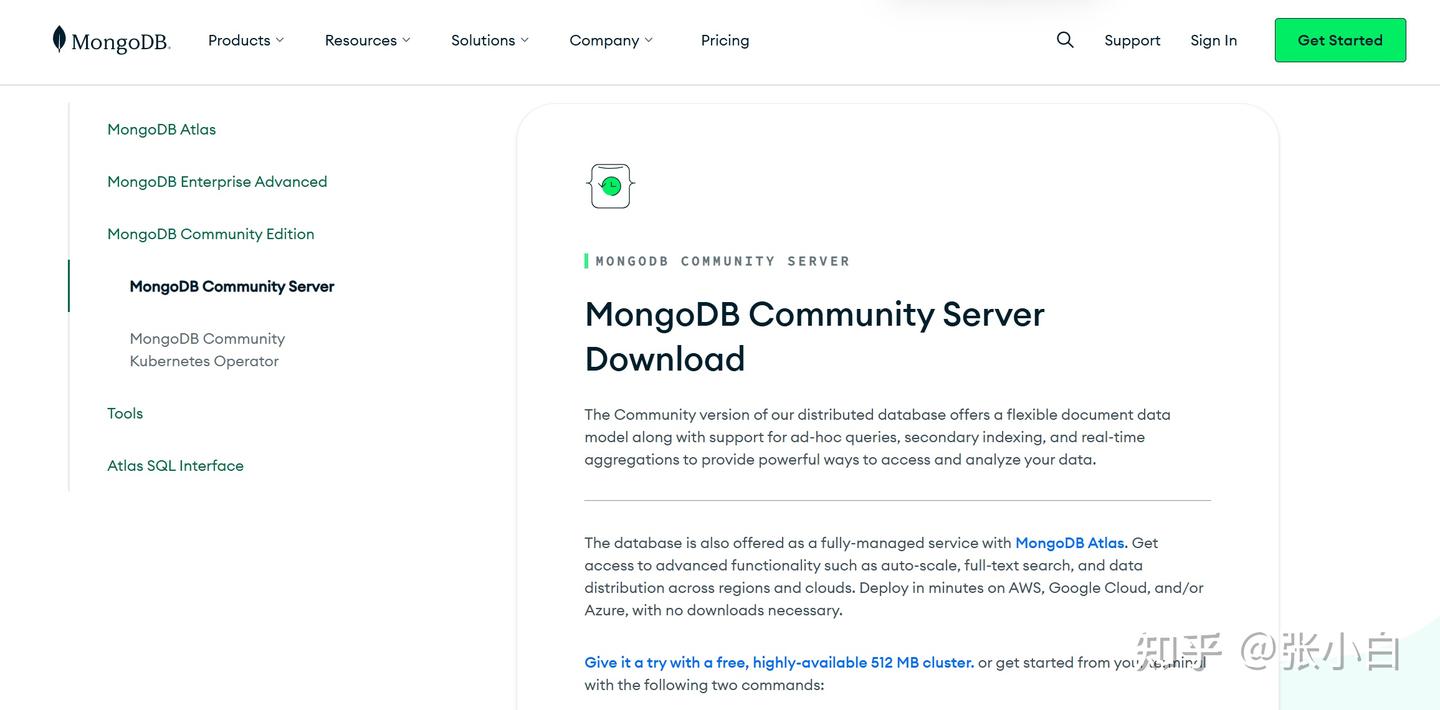The image size is (1440, 710).
Task: Open Atlas SQL Interface in sidebar
Action: [175, 465]
